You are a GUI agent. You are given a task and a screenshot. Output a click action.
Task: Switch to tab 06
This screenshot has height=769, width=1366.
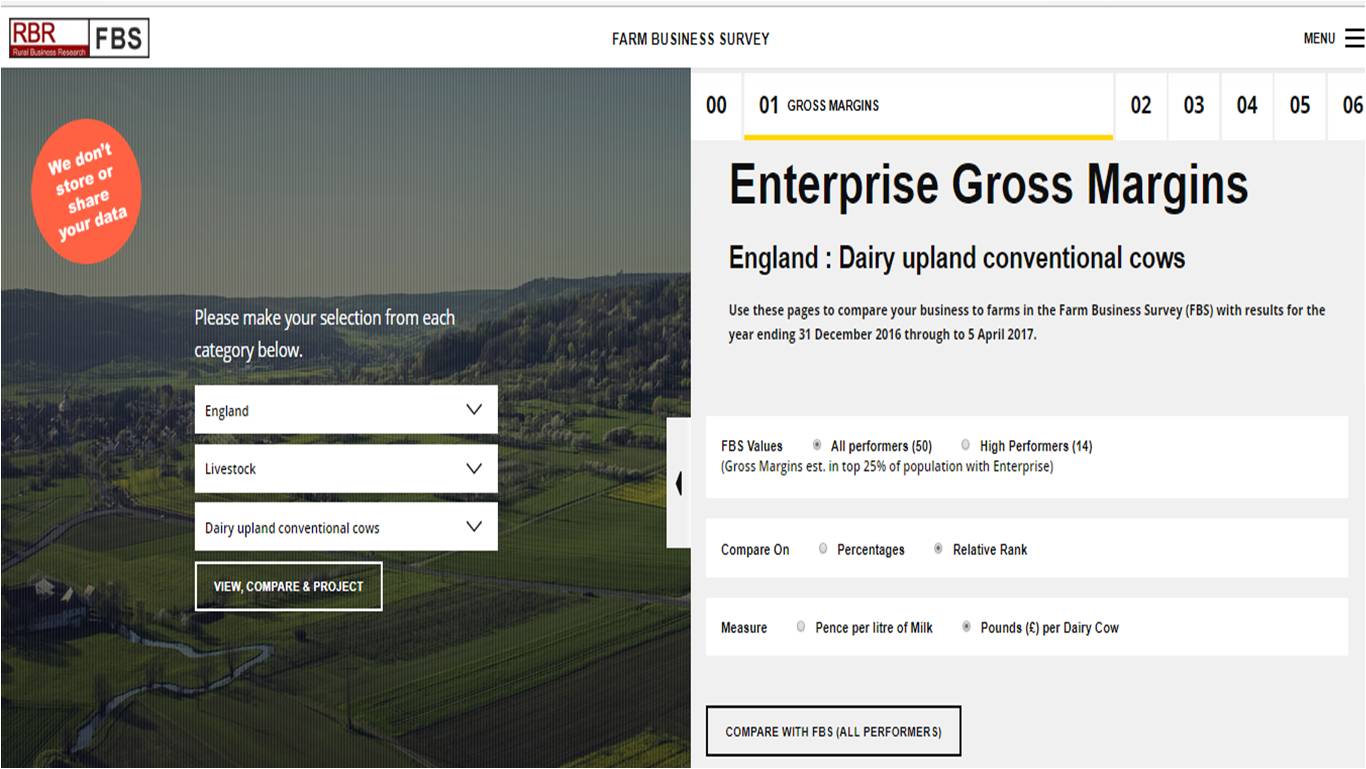1348,105
